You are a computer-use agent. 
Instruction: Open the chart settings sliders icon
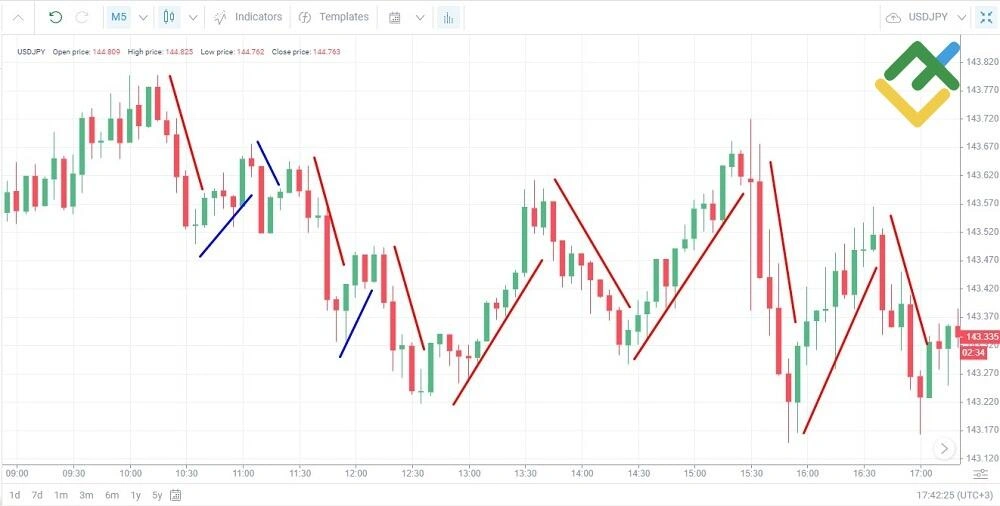point(980,474)
